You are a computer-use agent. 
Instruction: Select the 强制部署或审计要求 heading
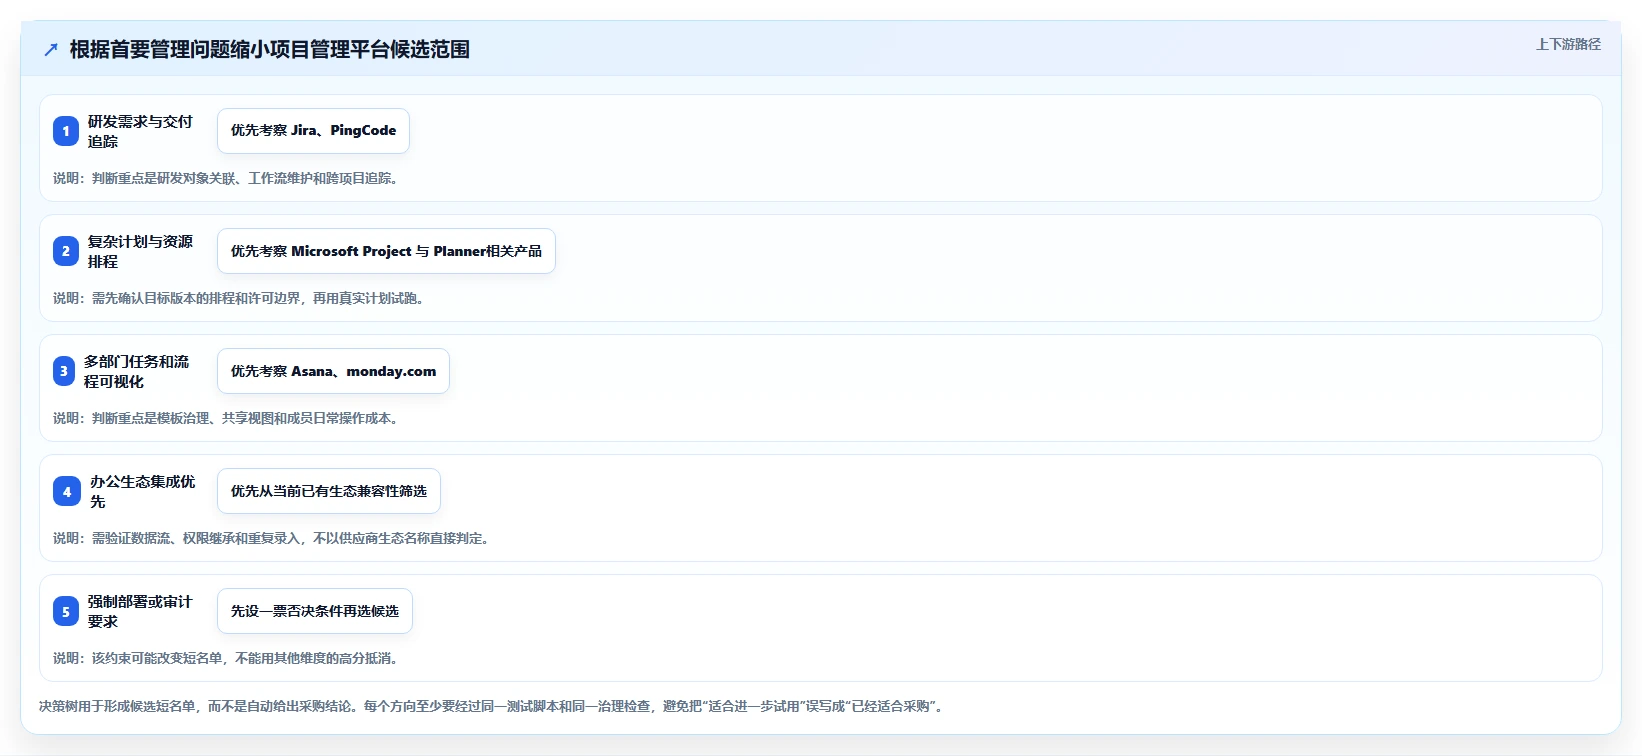click(140, 611)
